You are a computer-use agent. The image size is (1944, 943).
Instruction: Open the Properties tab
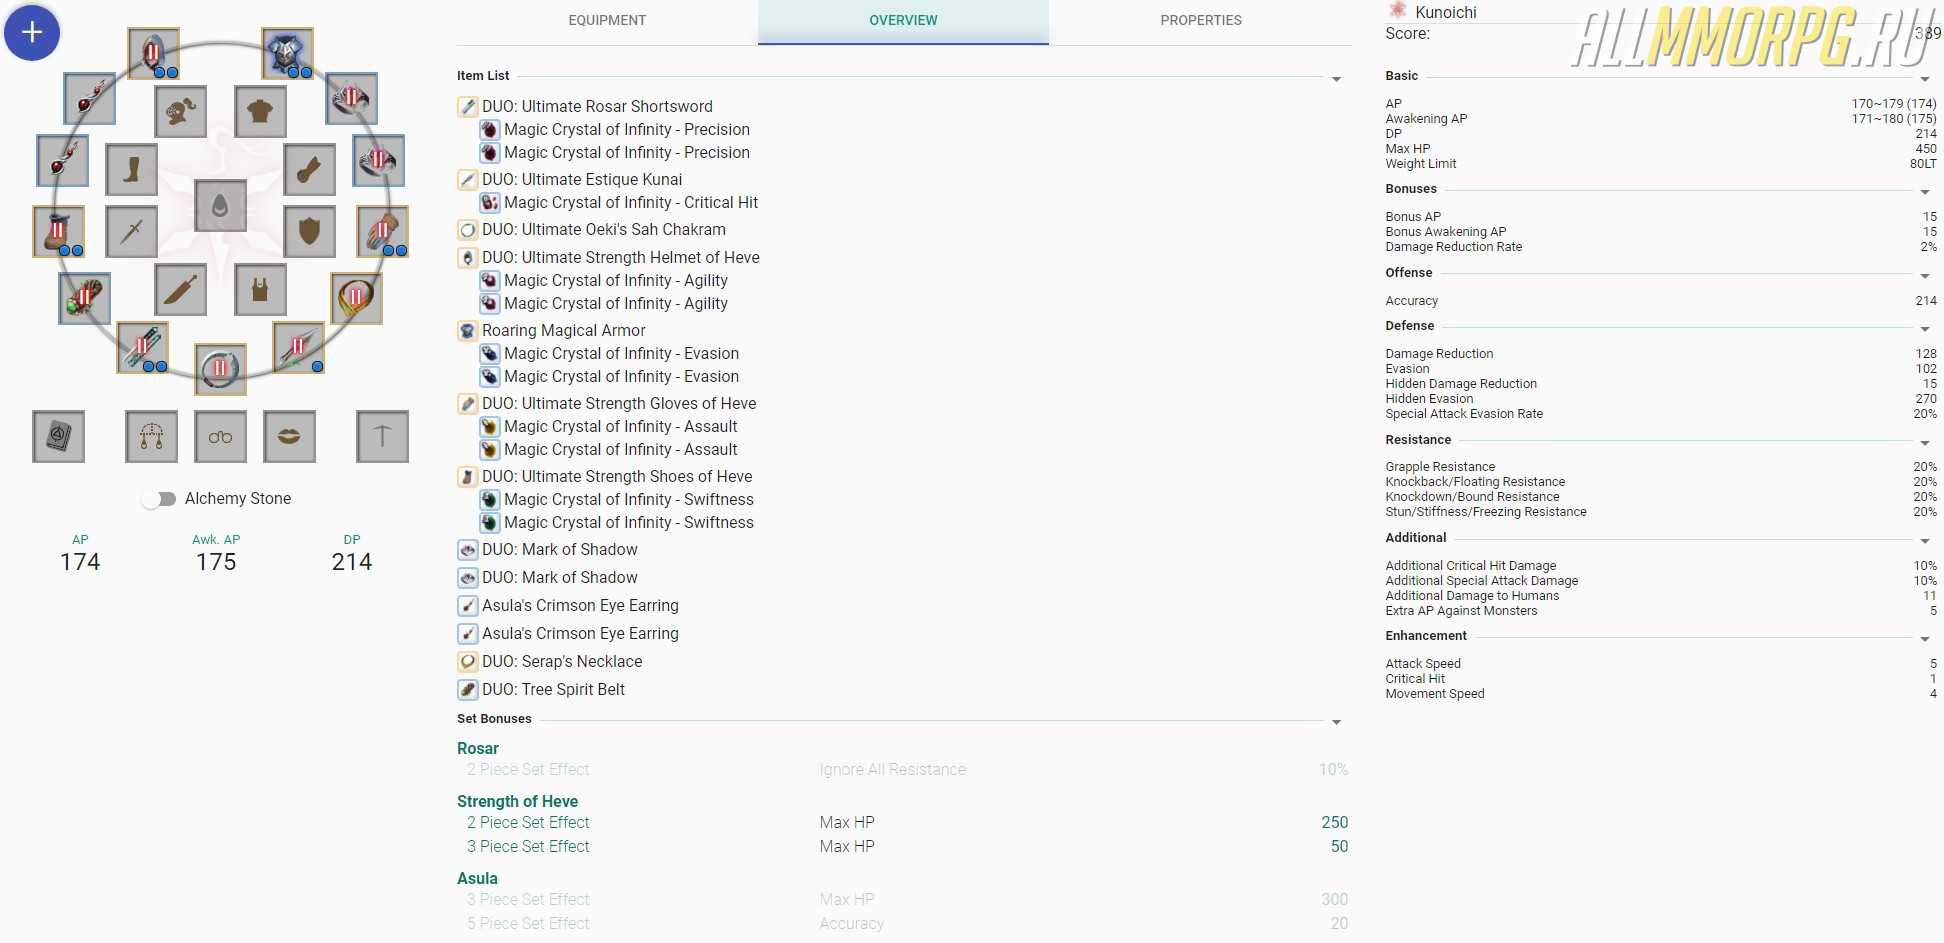tap(1201, 21)
